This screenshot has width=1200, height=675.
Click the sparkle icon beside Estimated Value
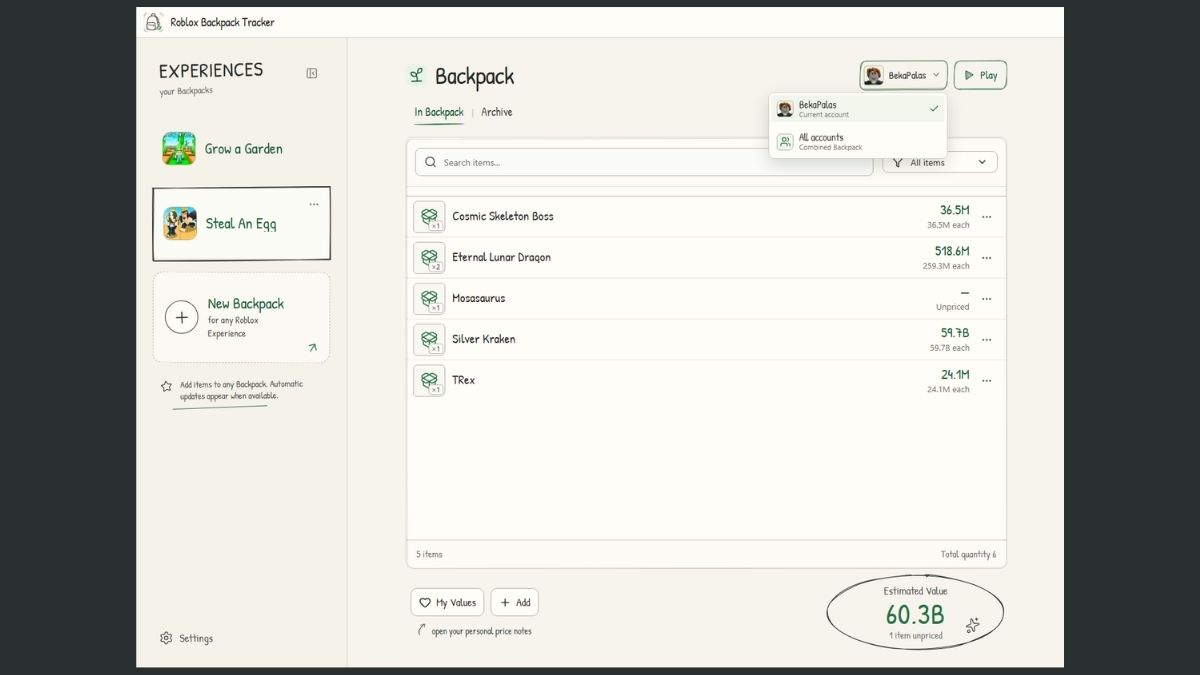pos(972,625)
